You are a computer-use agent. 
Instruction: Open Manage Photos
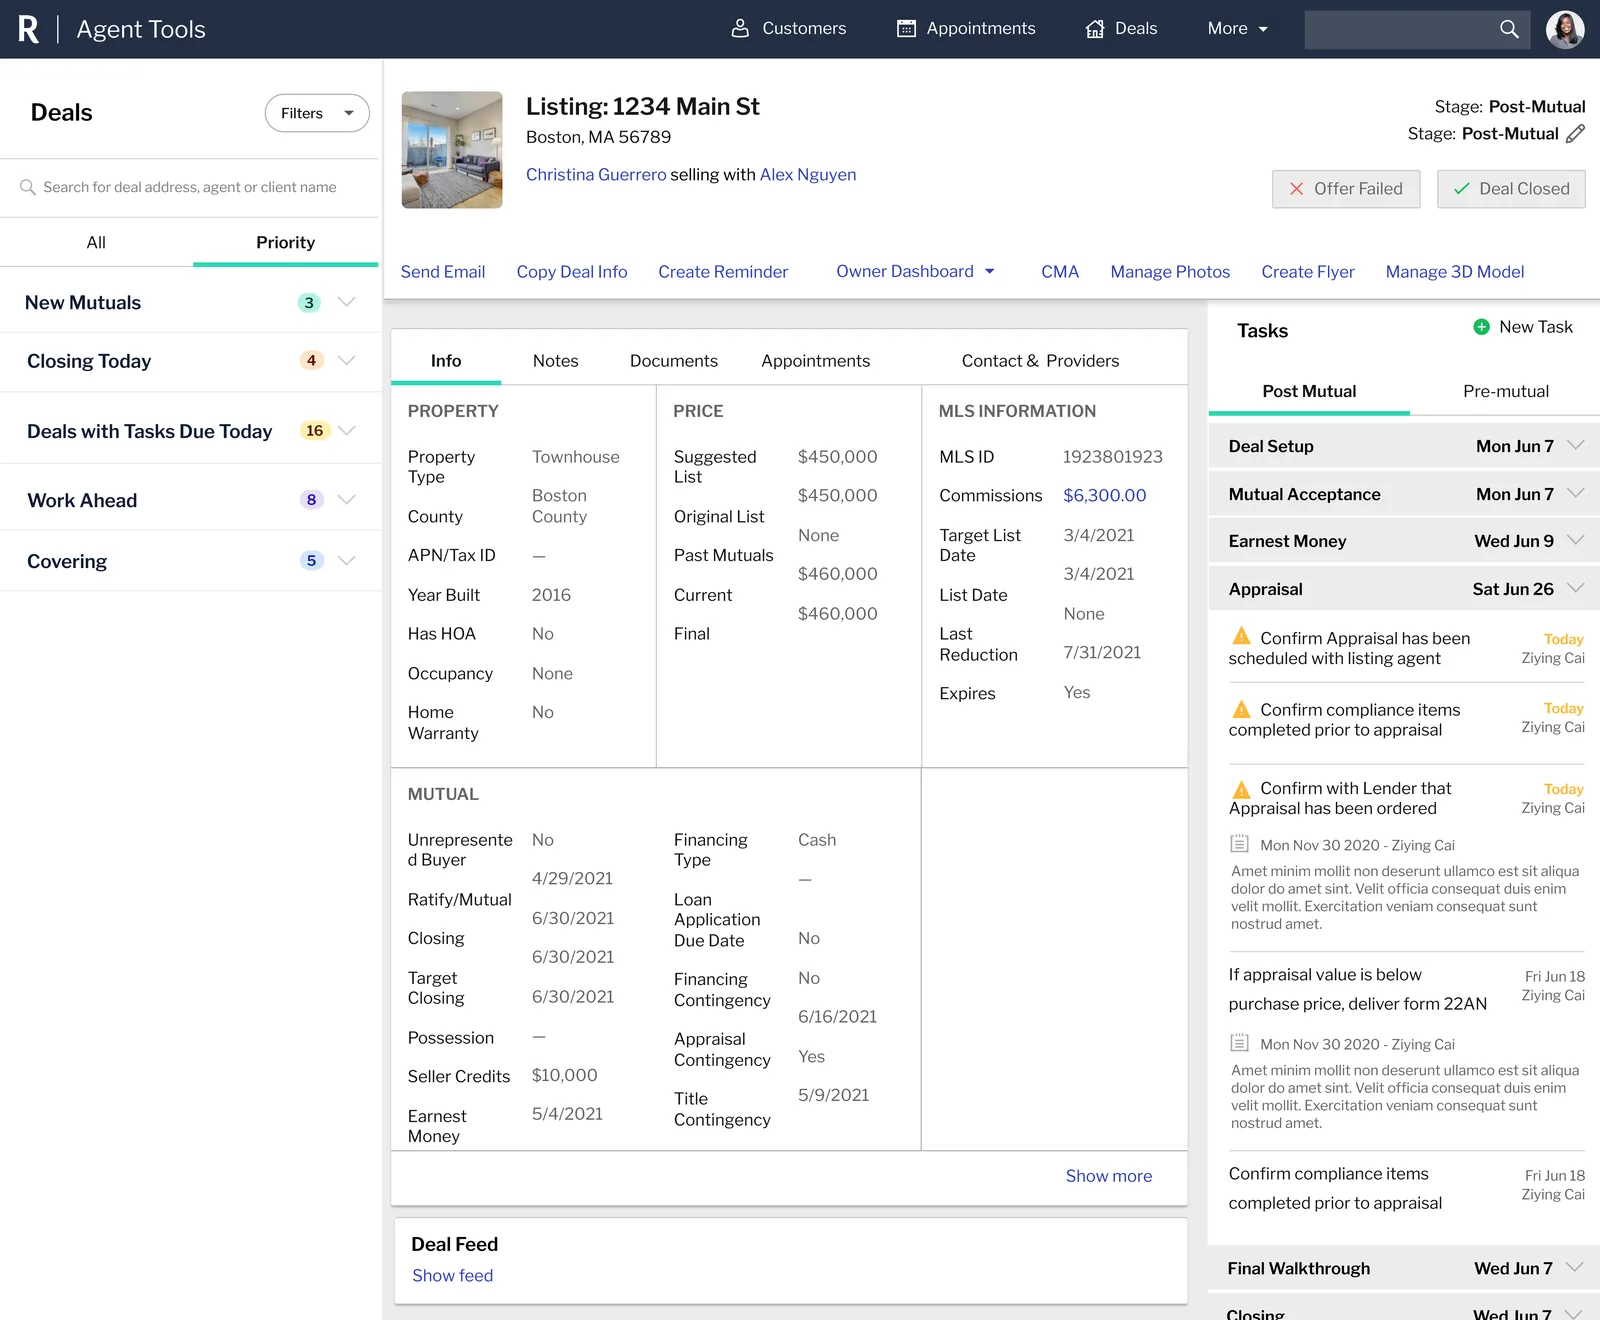pyautogui.click(x=1170, y=272)
